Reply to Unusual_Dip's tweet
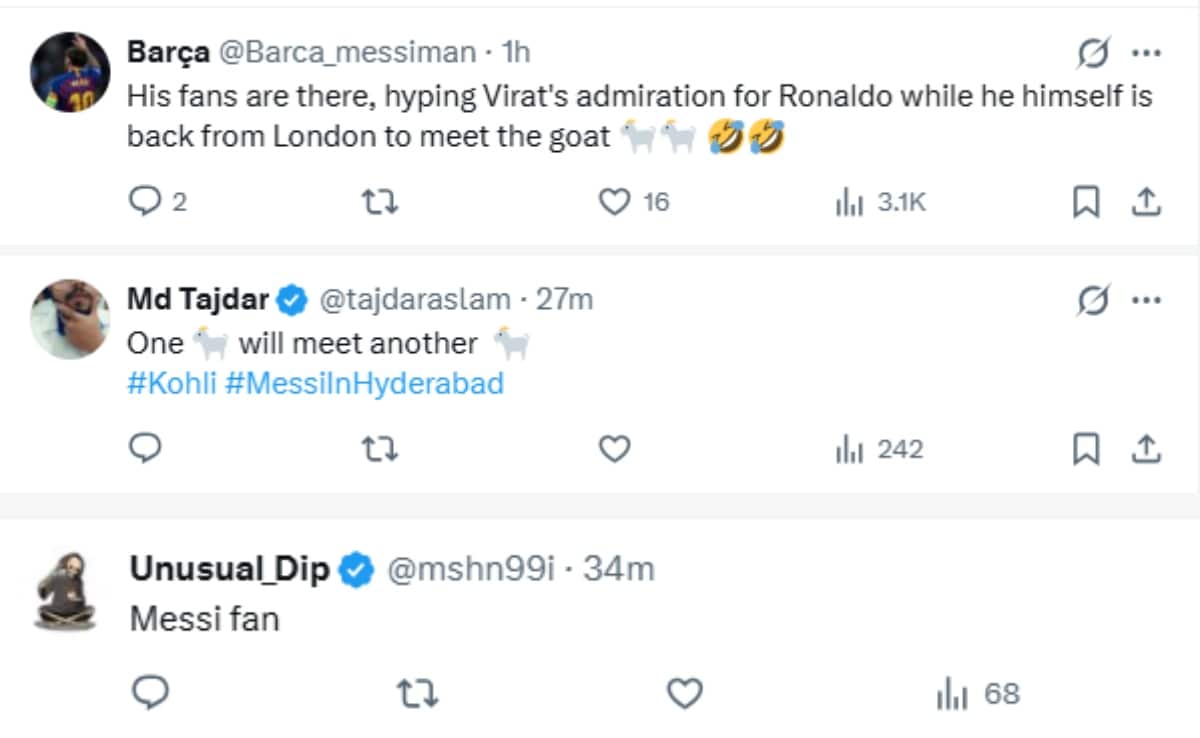Screen dimensions: 1200x738 (150, 693)
